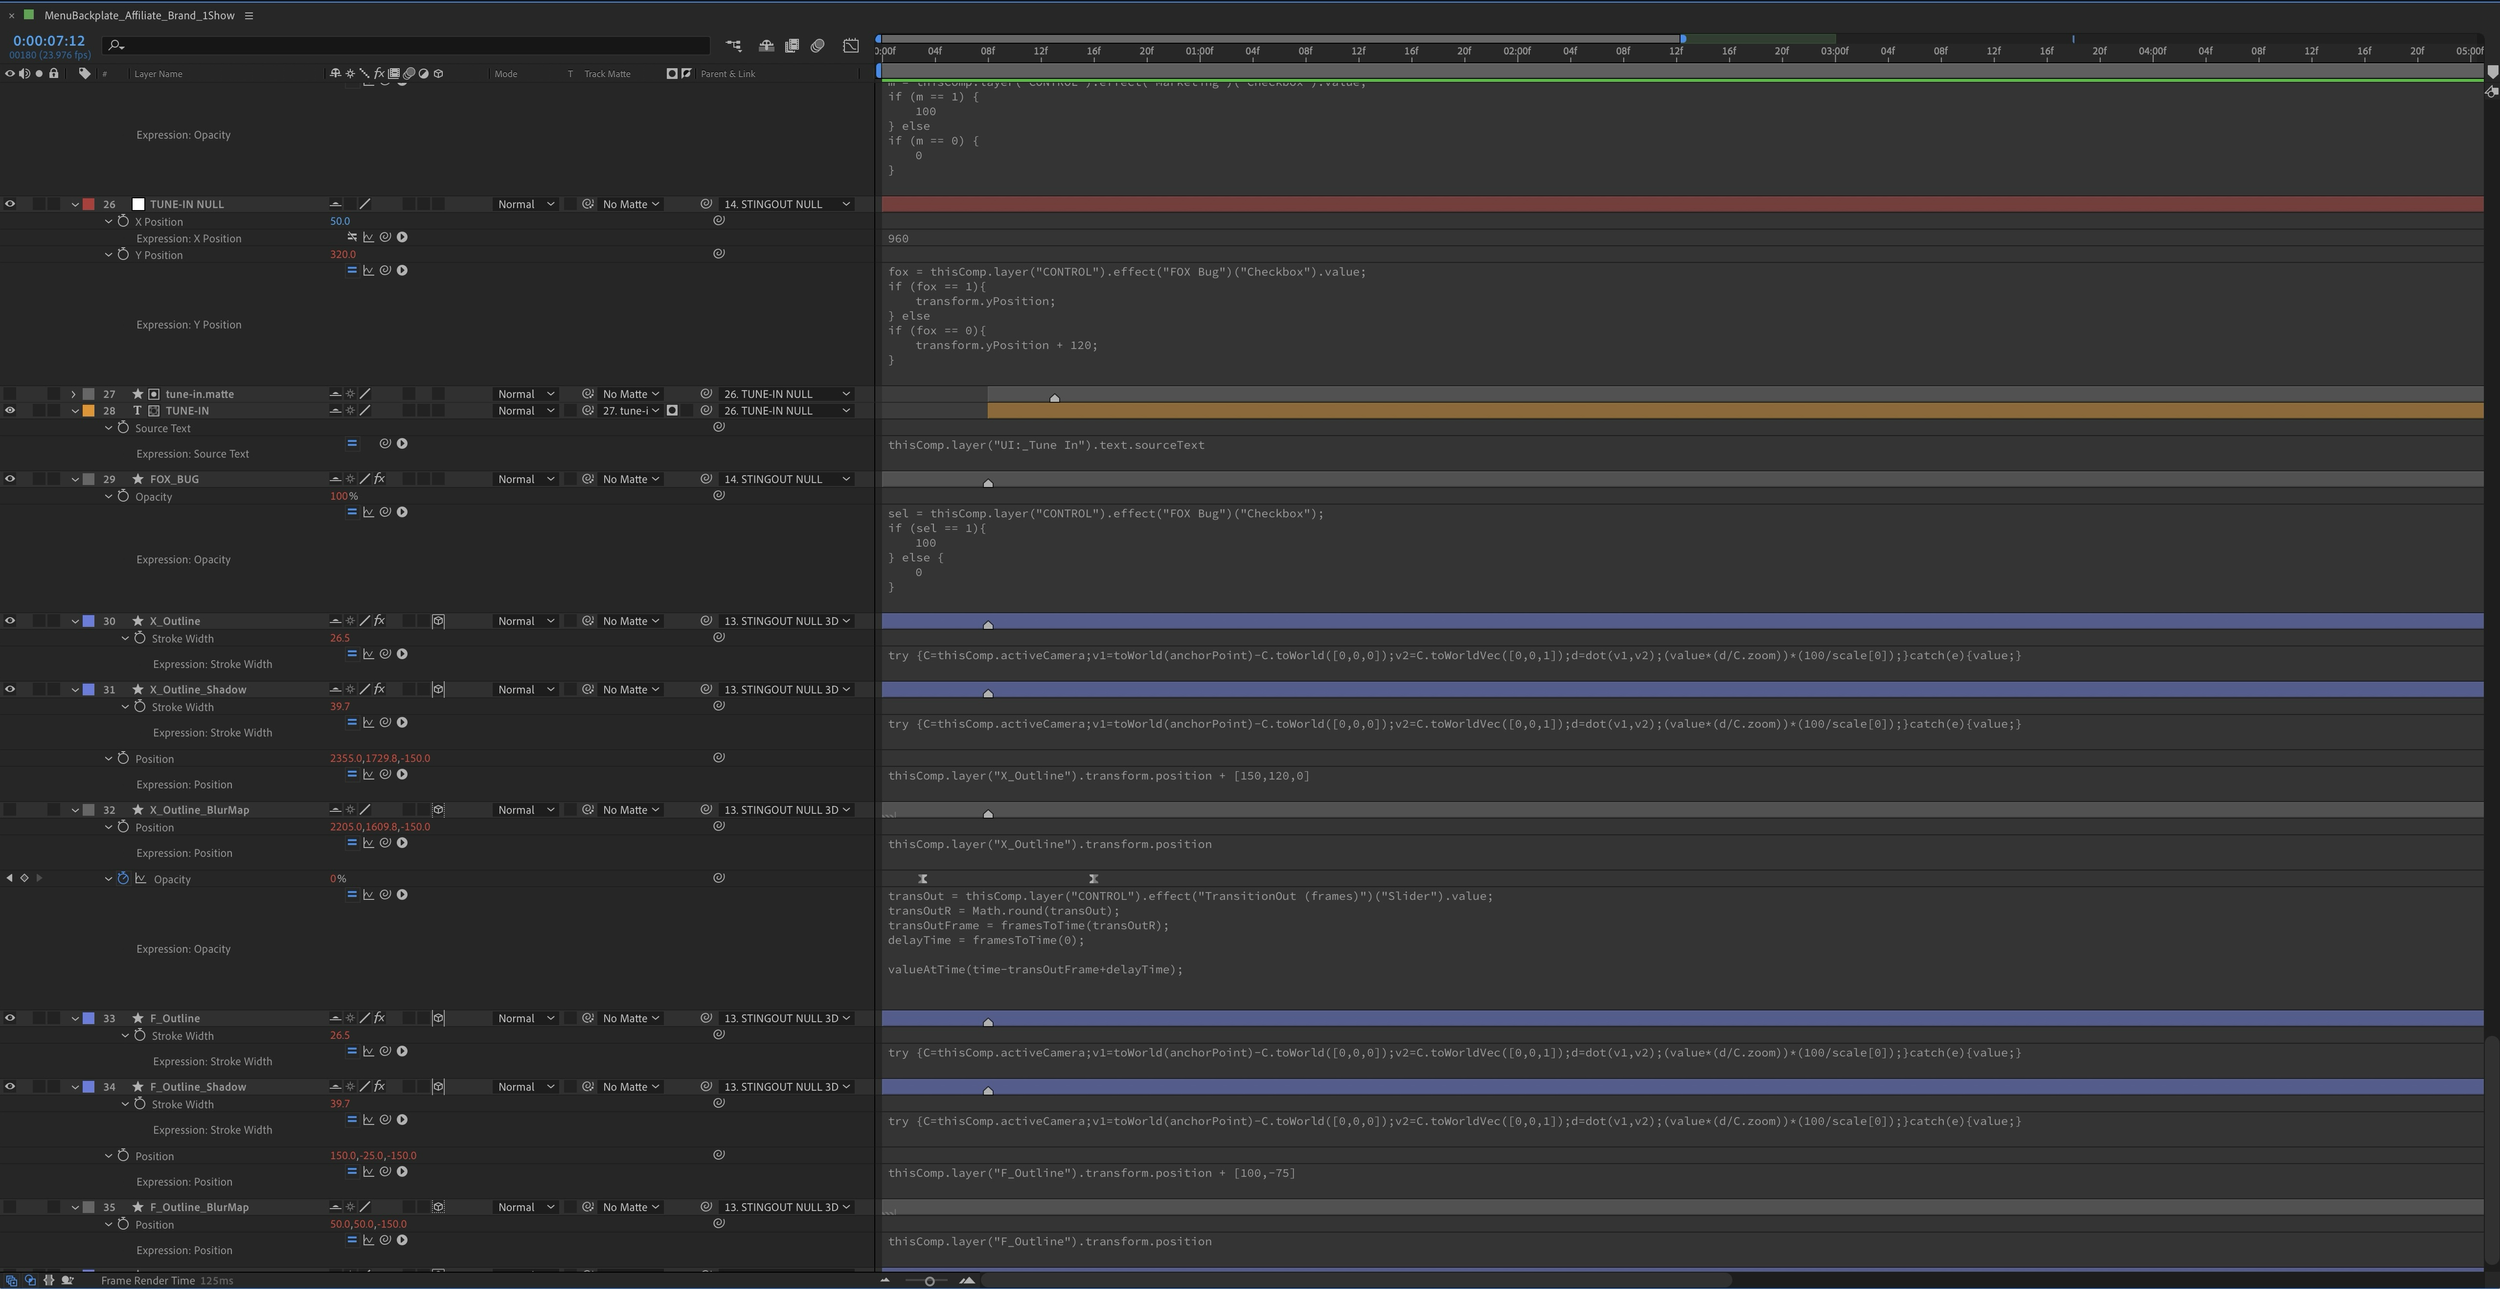This screenshot has height=1289, width=2500.
Task: Click pick whip for X_Outline Stroke Width expression
Action: 385,654
